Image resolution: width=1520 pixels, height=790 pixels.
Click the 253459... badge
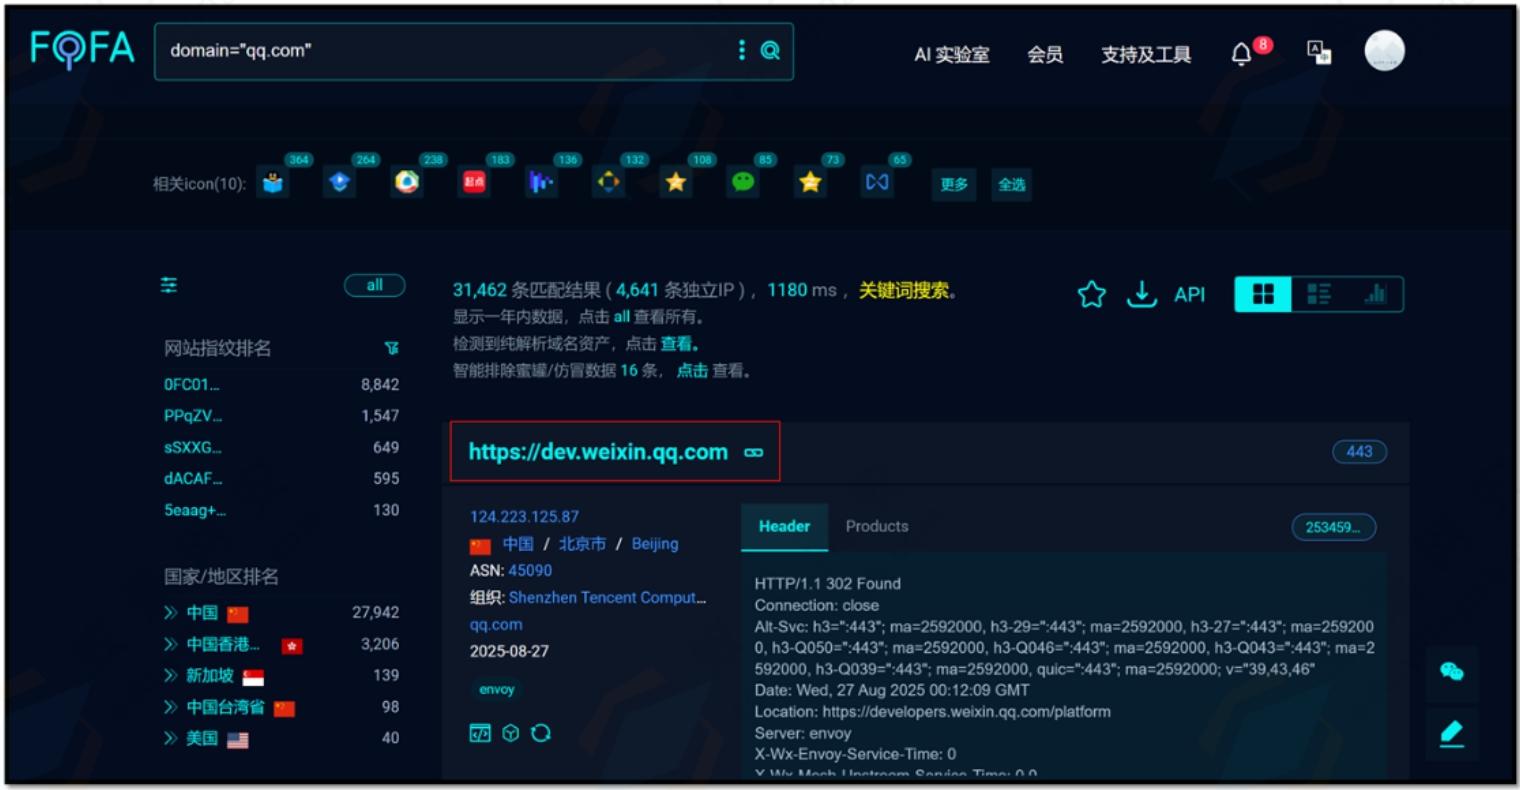click(x=1333, y=527)
